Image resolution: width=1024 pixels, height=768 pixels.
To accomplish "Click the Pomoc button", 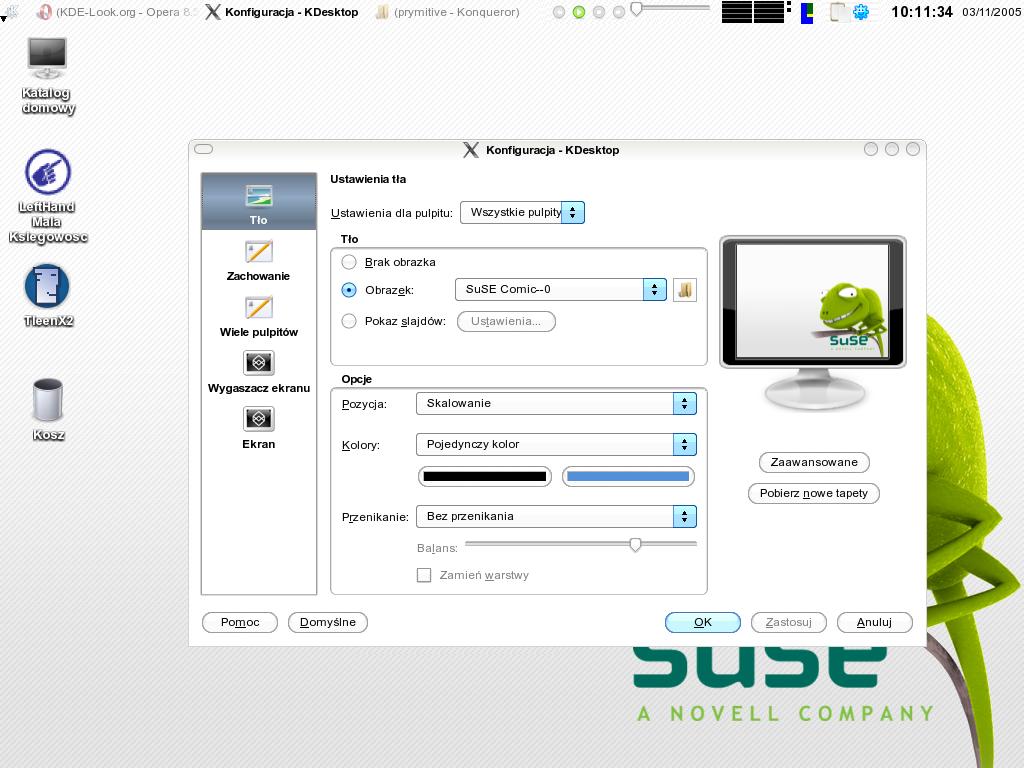I will point(240,622).
